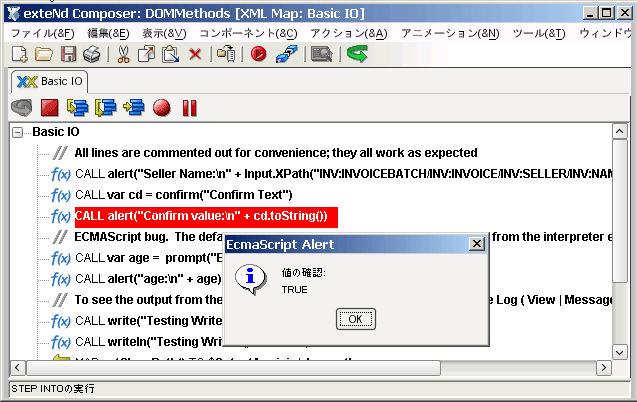Cut with the scissors icon

click(x=123, y=54)
